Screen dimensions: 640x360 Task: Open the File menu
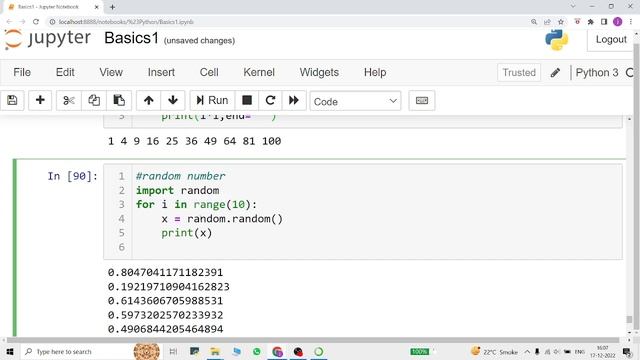(x=22, y=73)
